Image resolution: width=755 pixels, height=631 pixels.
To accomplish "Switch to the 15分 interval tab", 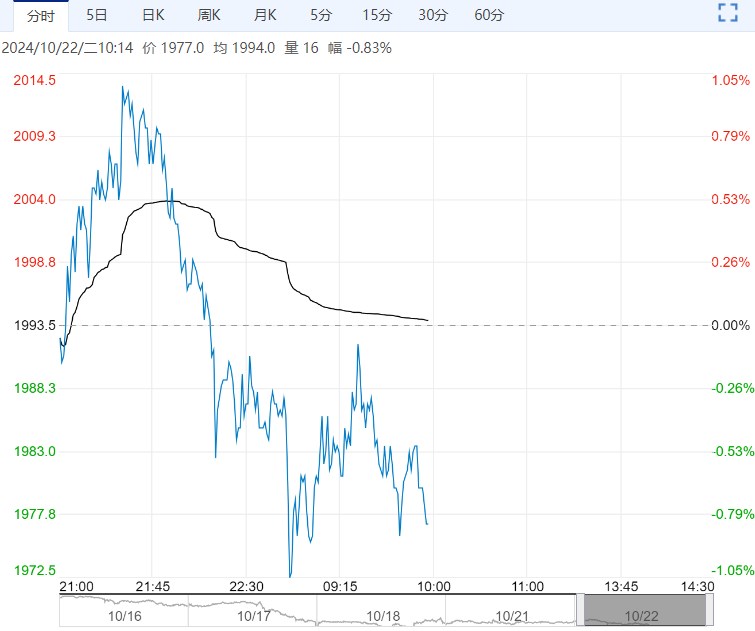I will (377, 15).
